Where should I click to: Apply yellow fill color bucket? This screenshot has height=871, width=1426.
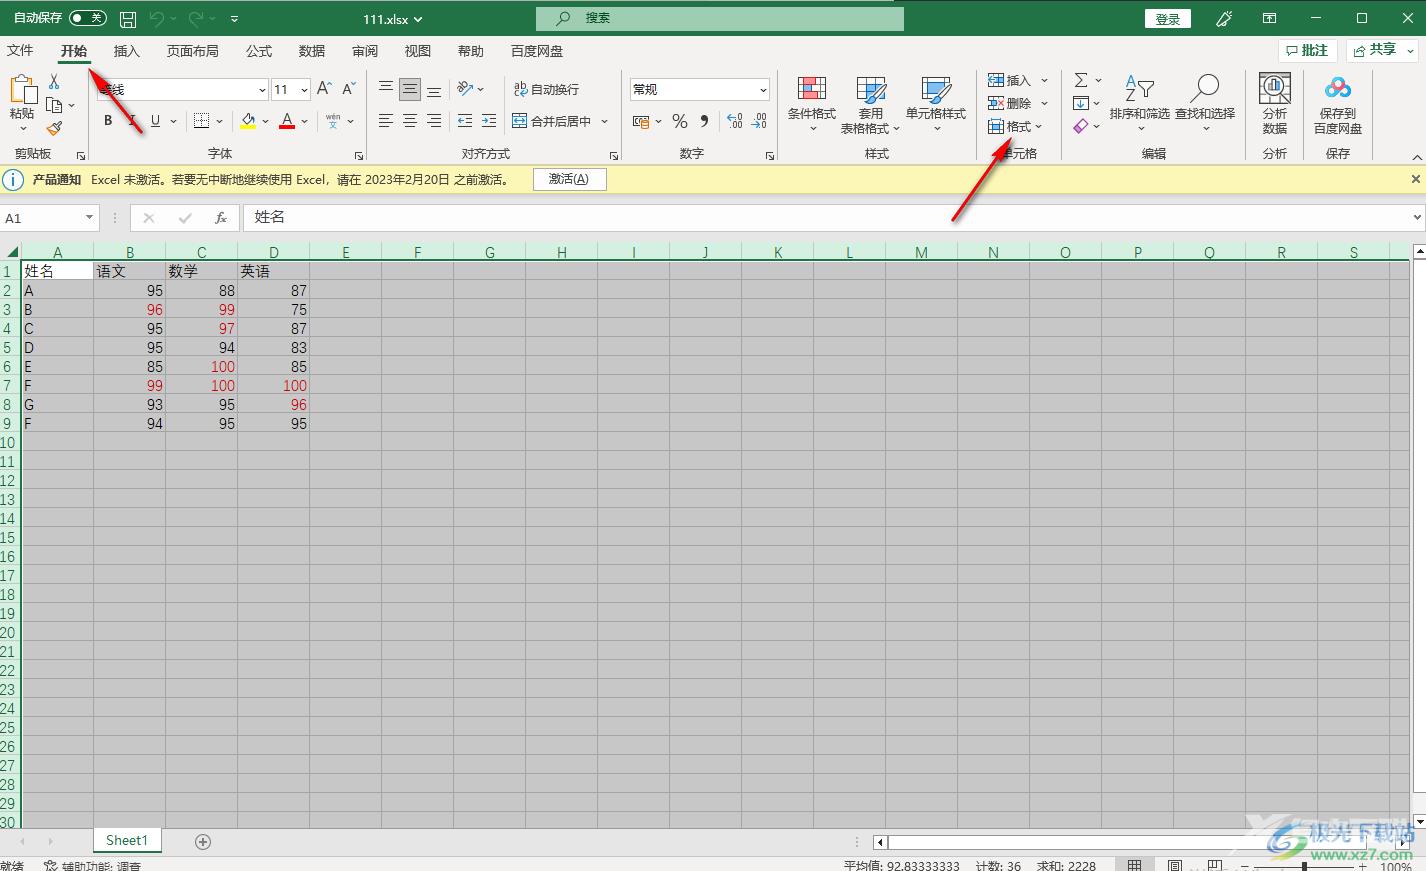point(248,121)
